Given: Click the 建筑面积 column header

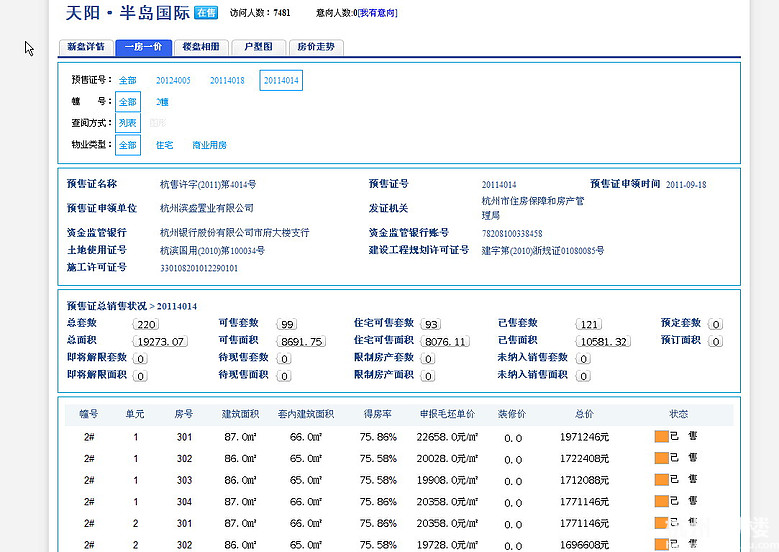Looking at the screenshot, I should (x=240, y=414).
